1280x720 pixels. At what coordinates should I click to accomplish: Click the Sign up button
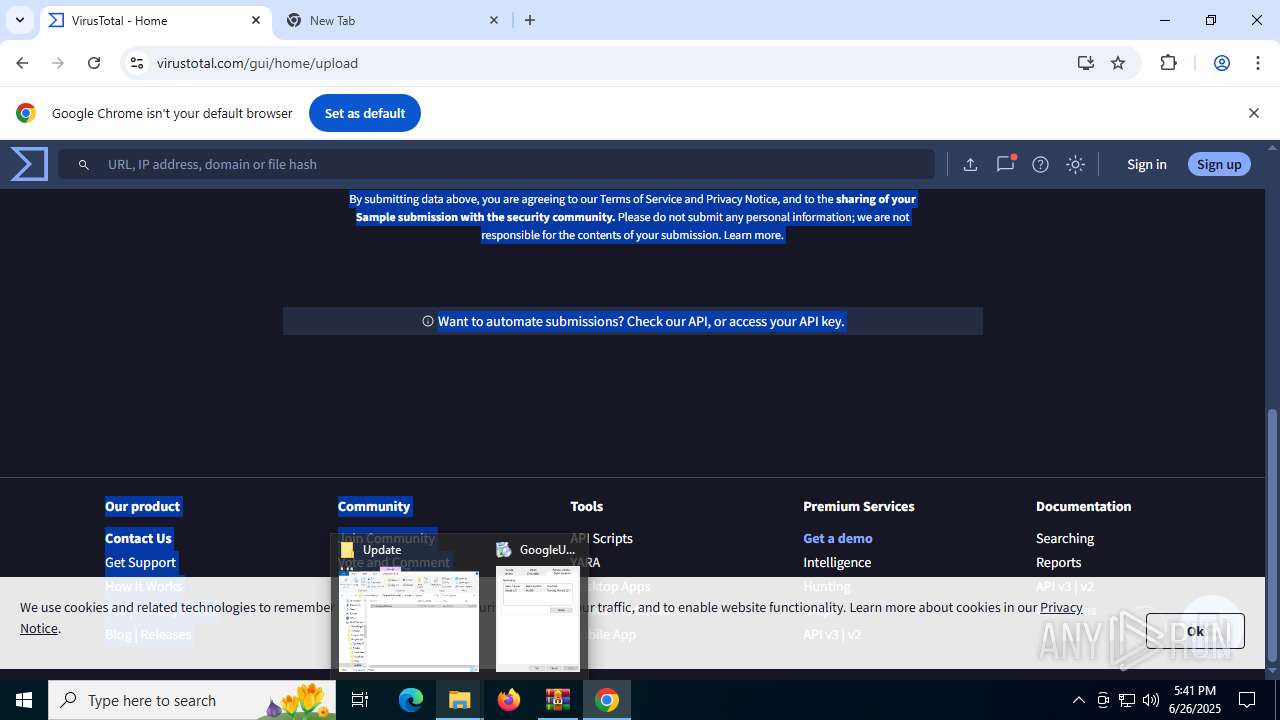pos(1219,164)
